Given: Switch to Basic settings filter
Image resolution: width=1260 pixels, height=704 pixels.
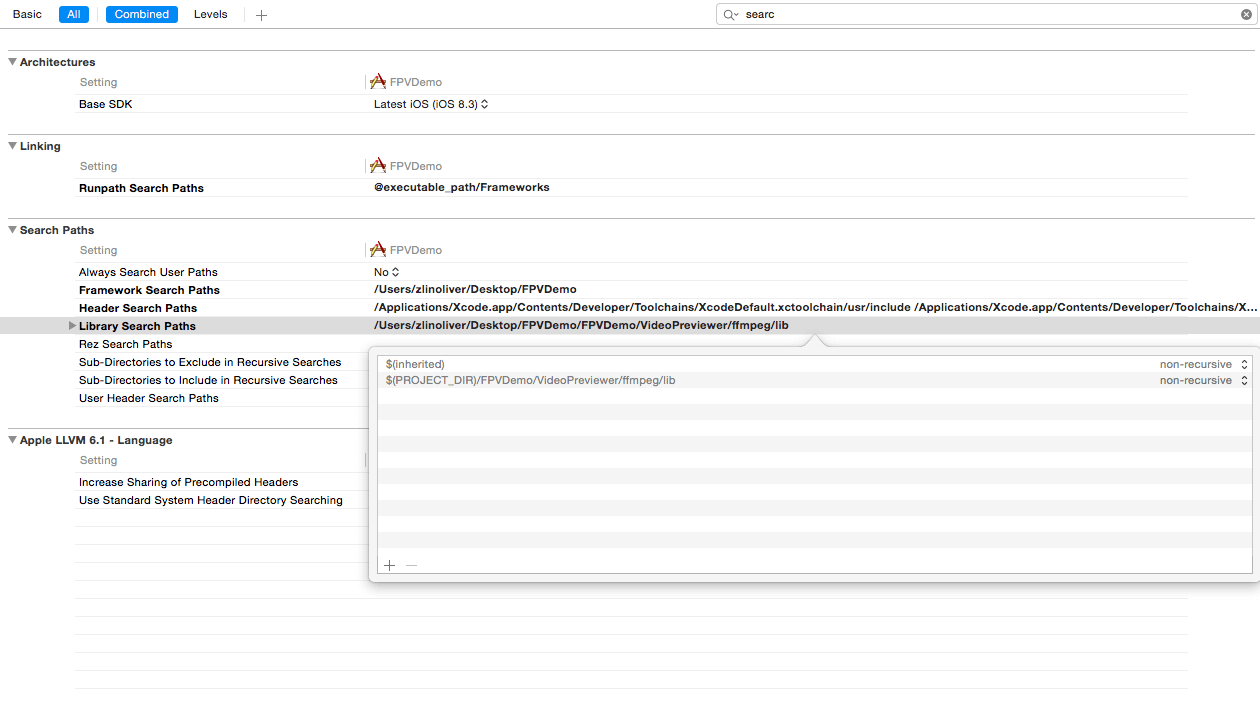Looking at the screenshot, I should point(27,14).
